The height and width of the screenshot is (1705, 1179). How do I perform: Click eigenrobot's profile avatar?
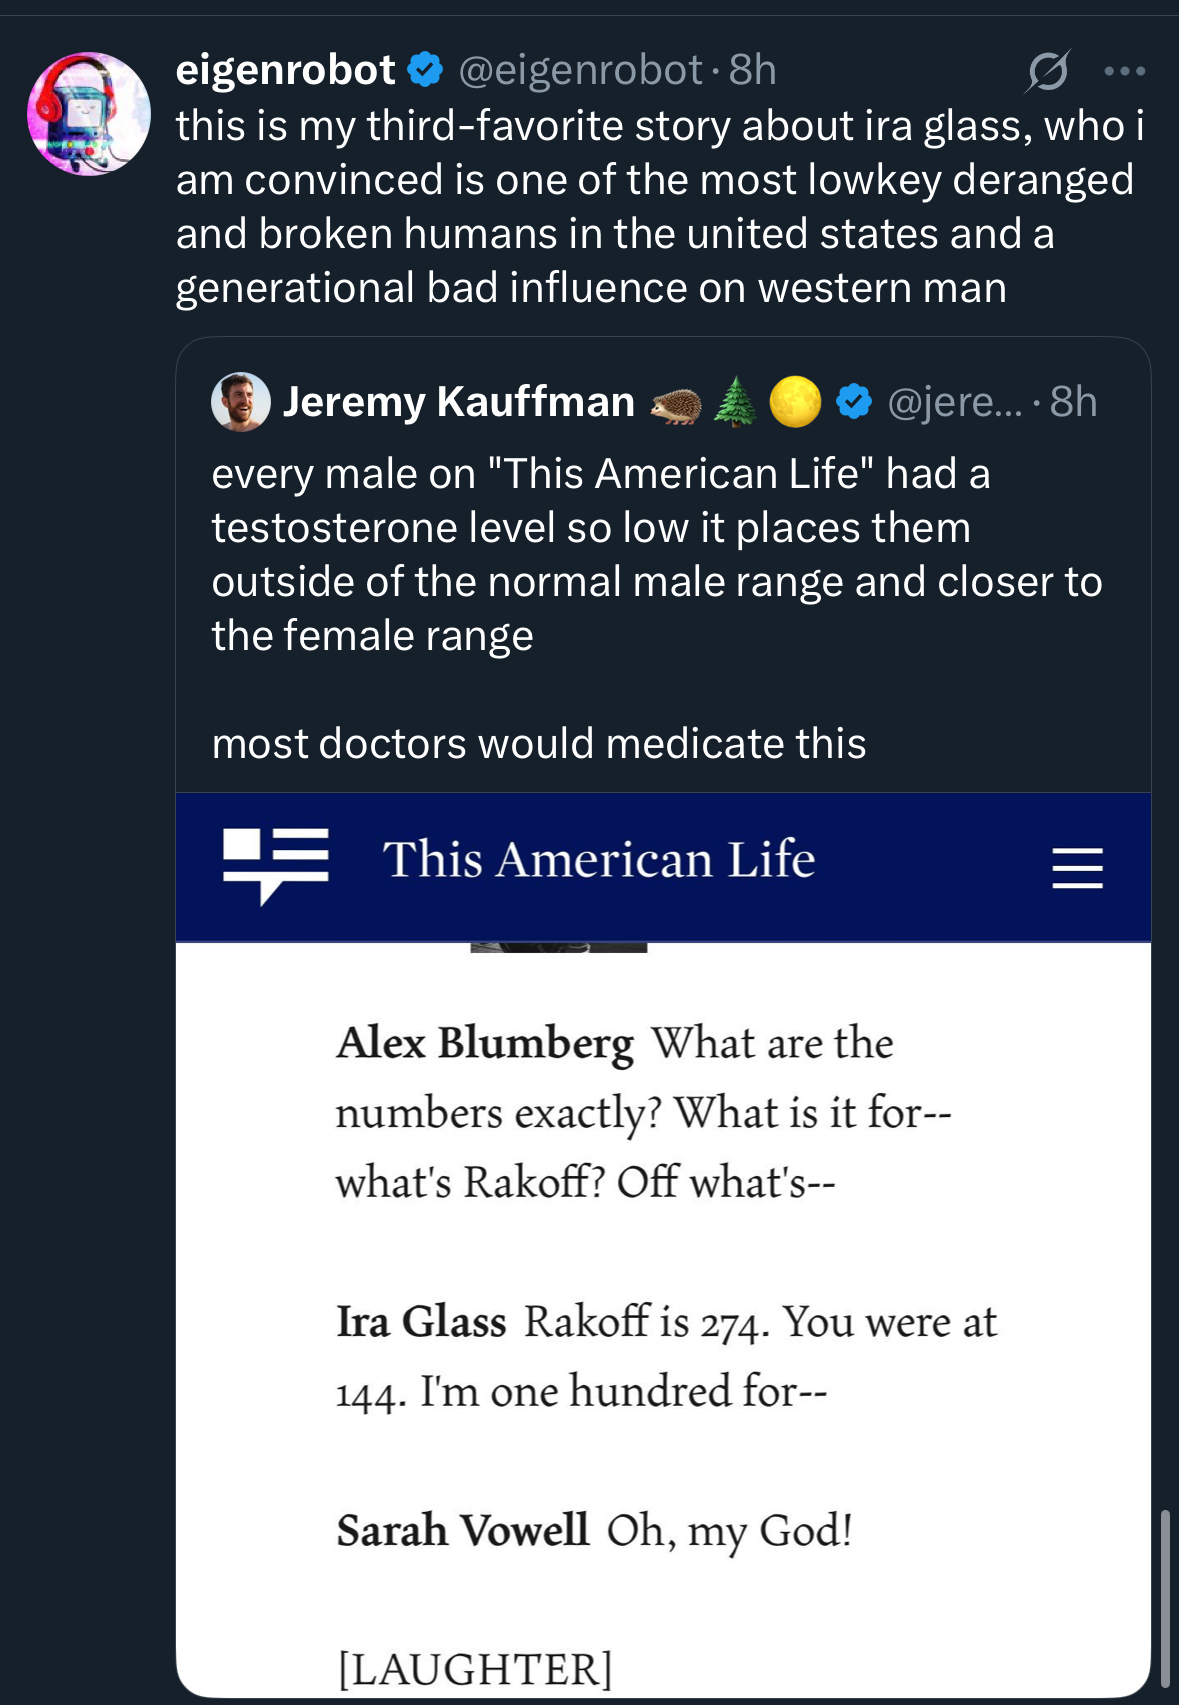point(89,114)
